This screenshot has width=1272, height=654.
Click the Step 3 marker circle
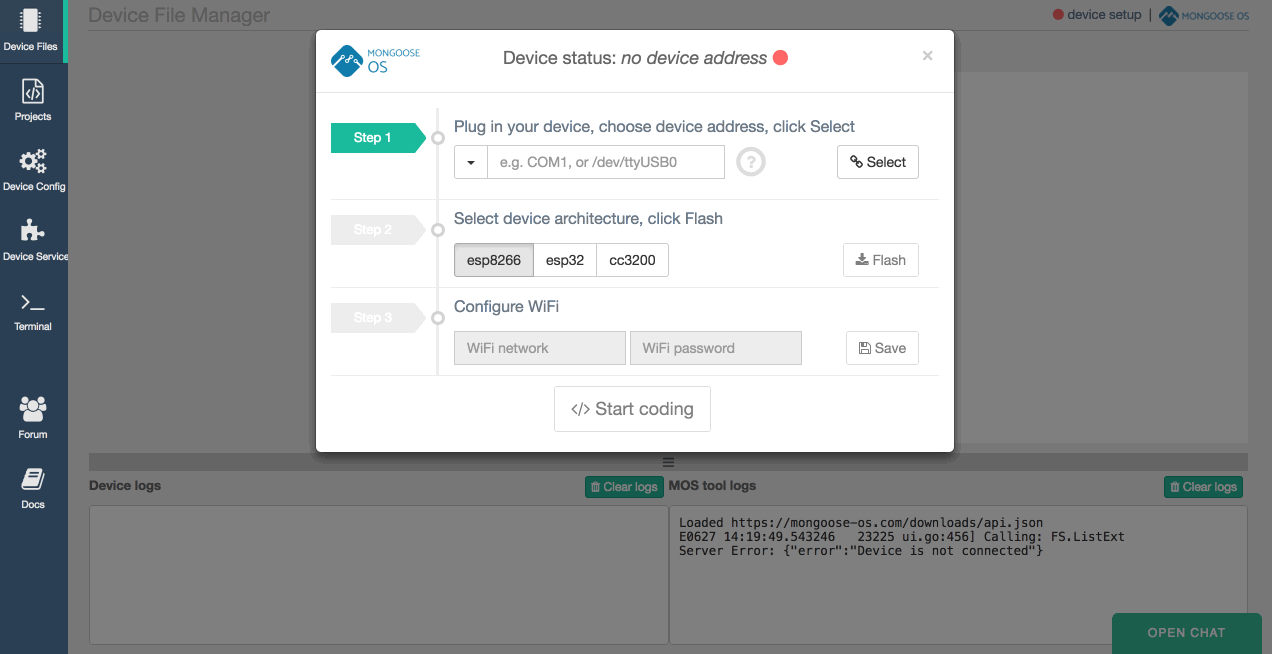[x=436, y=317]
